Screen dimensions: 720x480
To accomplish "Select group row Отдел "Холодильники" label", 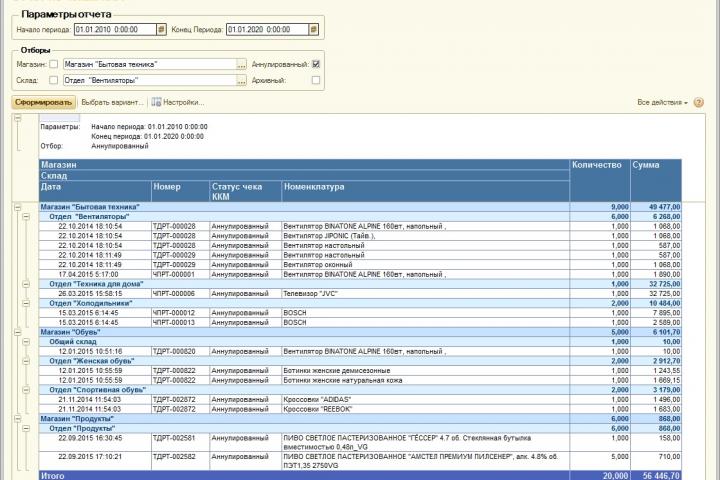I will 91,303.
